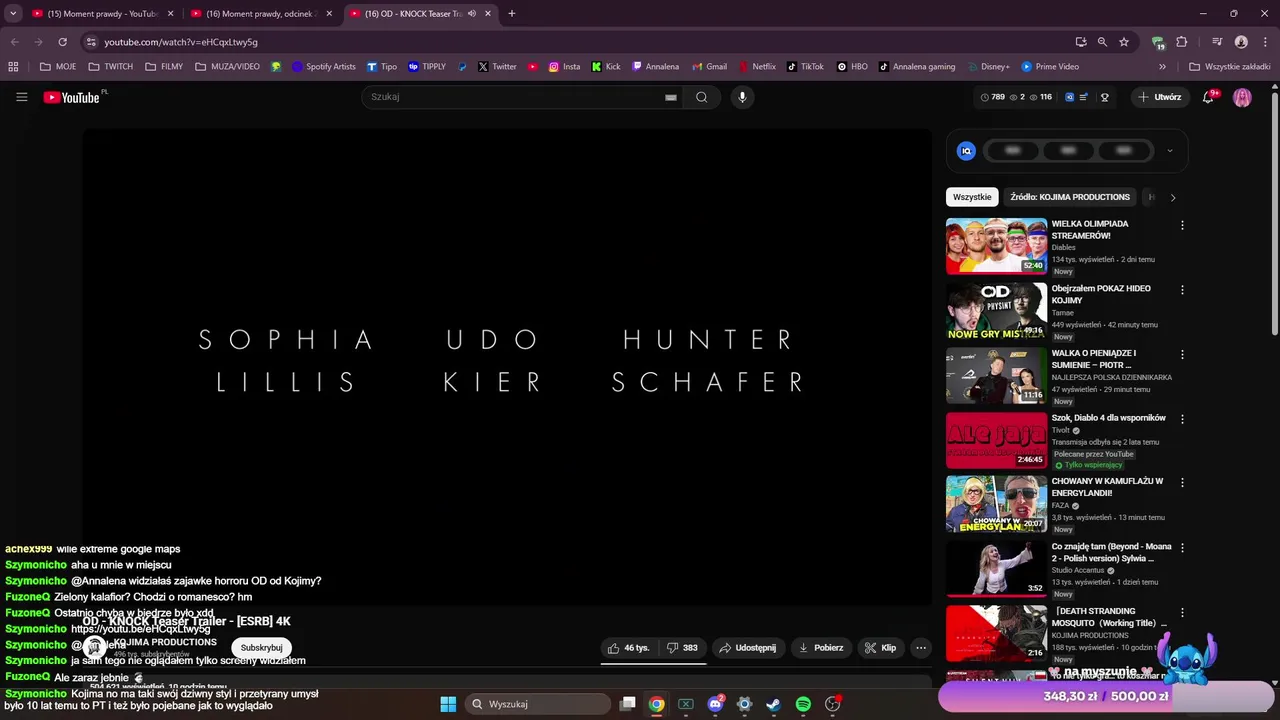The width and height of the screenshot is (1280, 720).
Task: Switch to the Moment prawdy, odcinek tab
Action: (260, 14)
